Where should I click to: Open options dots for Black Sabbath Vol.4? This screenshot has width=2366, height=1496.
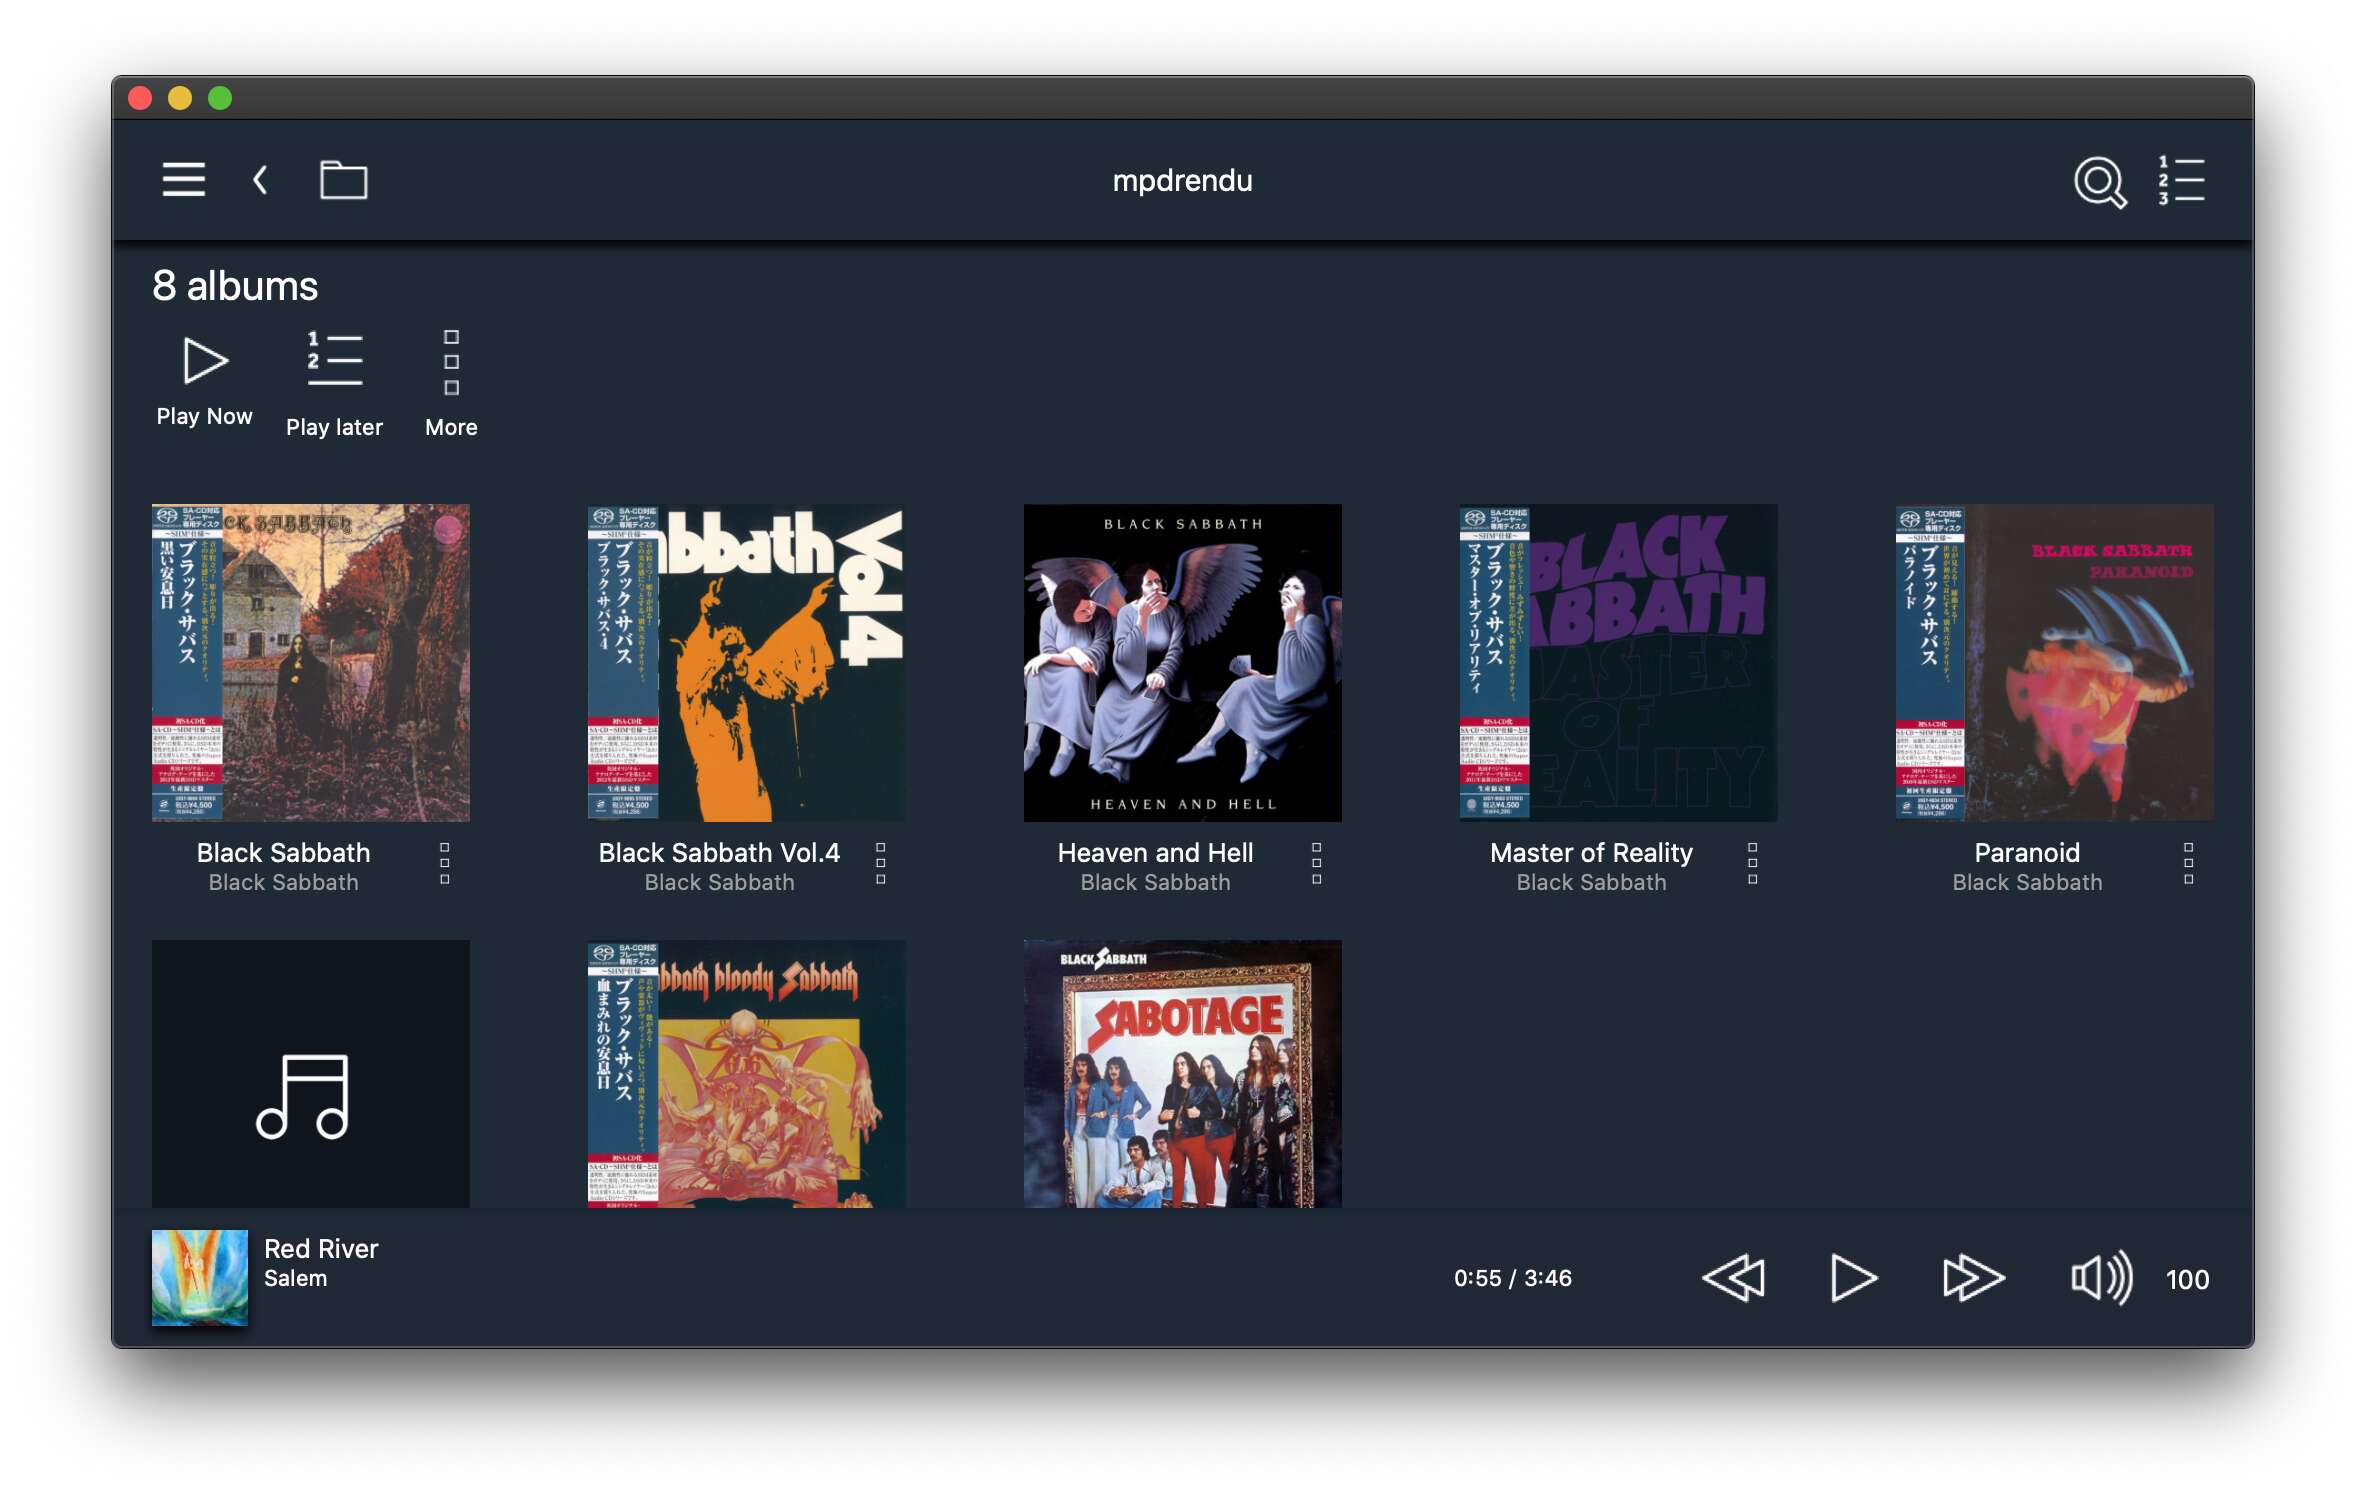pos(881,863)
